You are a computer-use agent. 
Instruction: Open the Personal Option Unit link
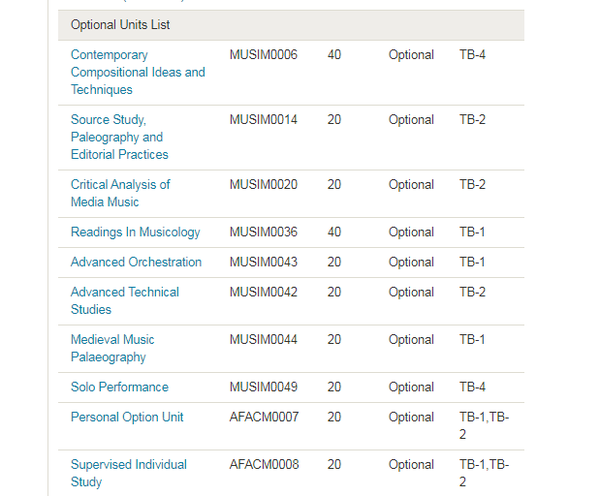pos(127,417)
